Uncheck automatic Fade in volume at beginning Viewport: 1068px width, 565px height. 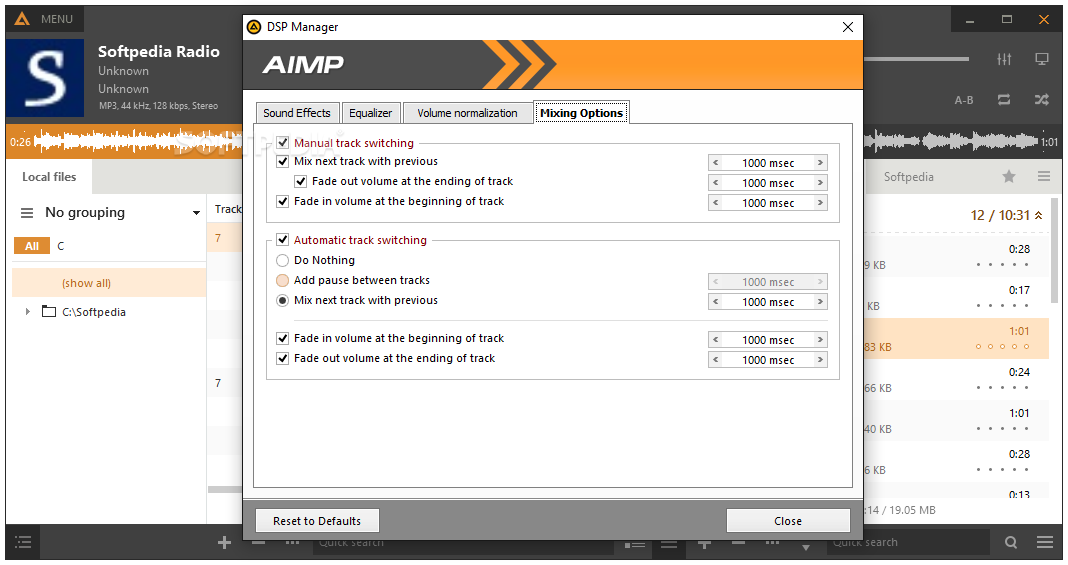coord(283,338)
